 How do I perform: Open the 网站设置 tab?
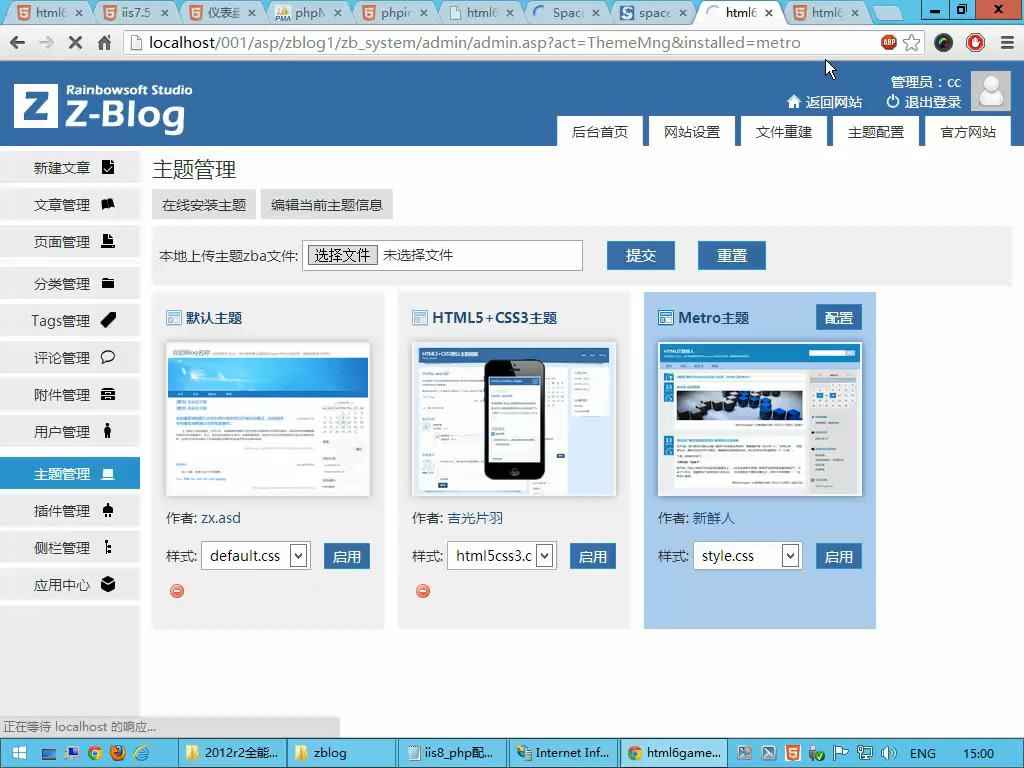coord(692,132)
